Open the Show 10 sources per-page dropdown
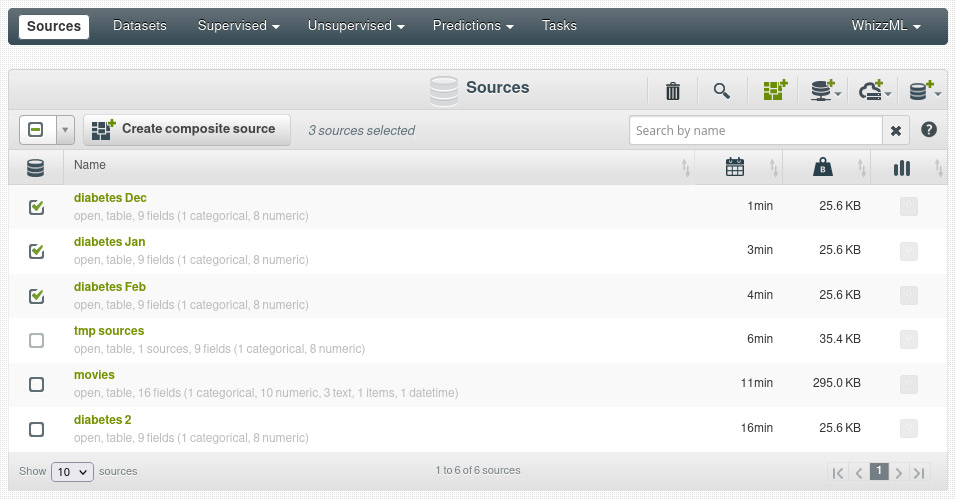Viewport: 955px width, 499px height. (x=72, y=471)
